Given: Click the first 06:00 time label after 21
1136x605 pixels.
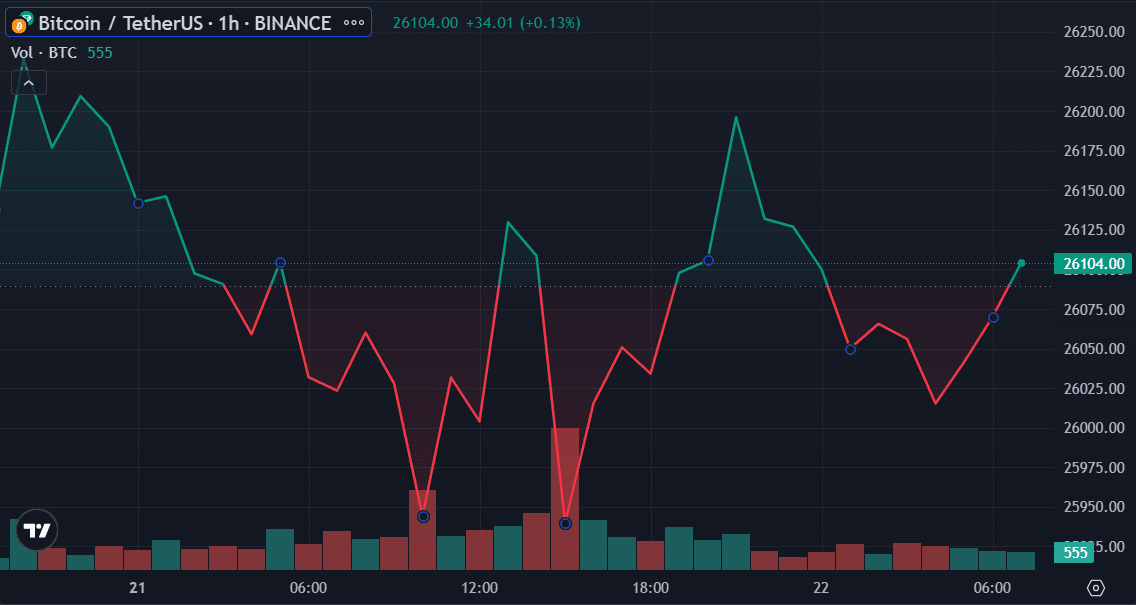Looking at the screenshot, I should 309,588.
